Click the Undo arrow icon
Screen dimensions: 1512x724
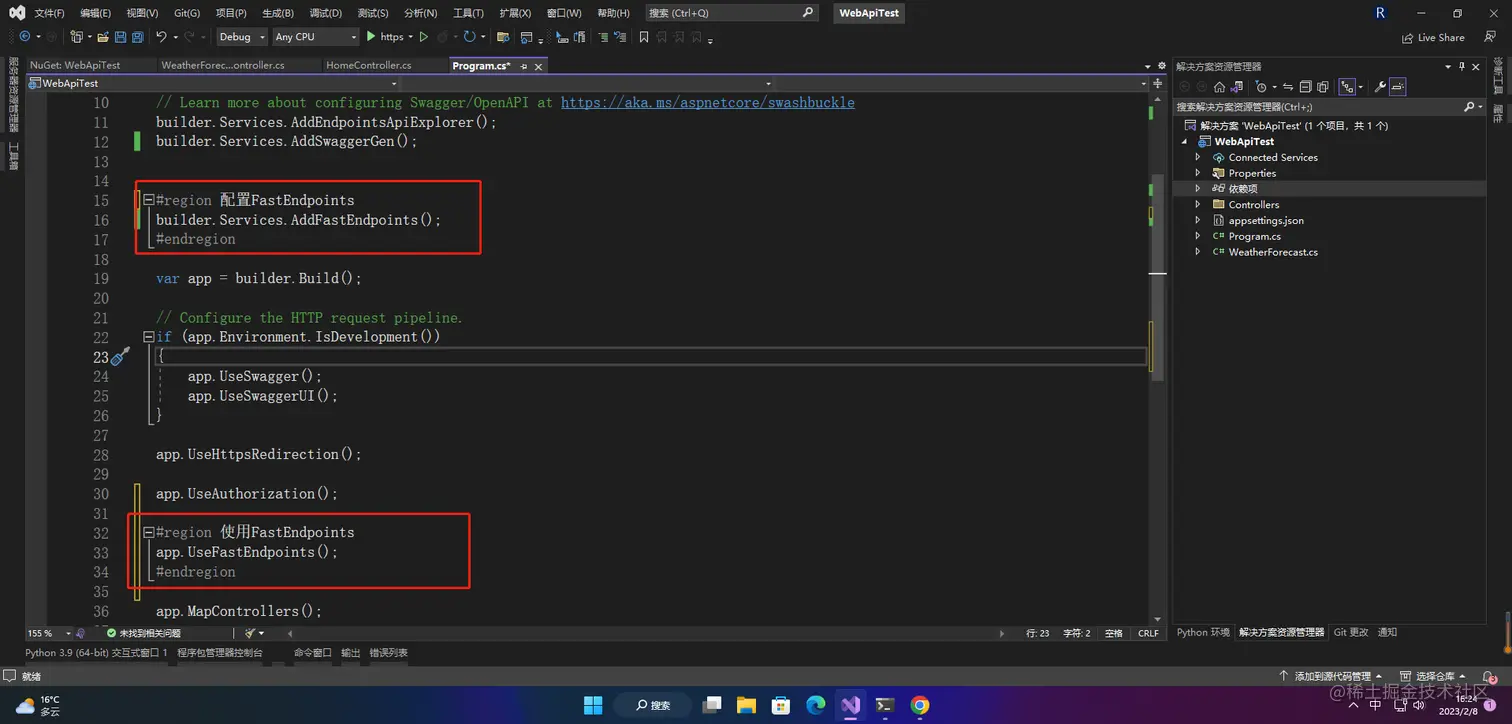[161, 37]
